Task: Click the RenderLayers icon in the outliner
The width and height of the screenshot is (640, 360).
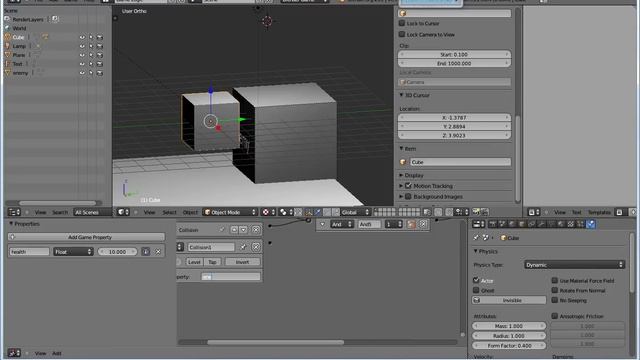Action: coord(7,19)
